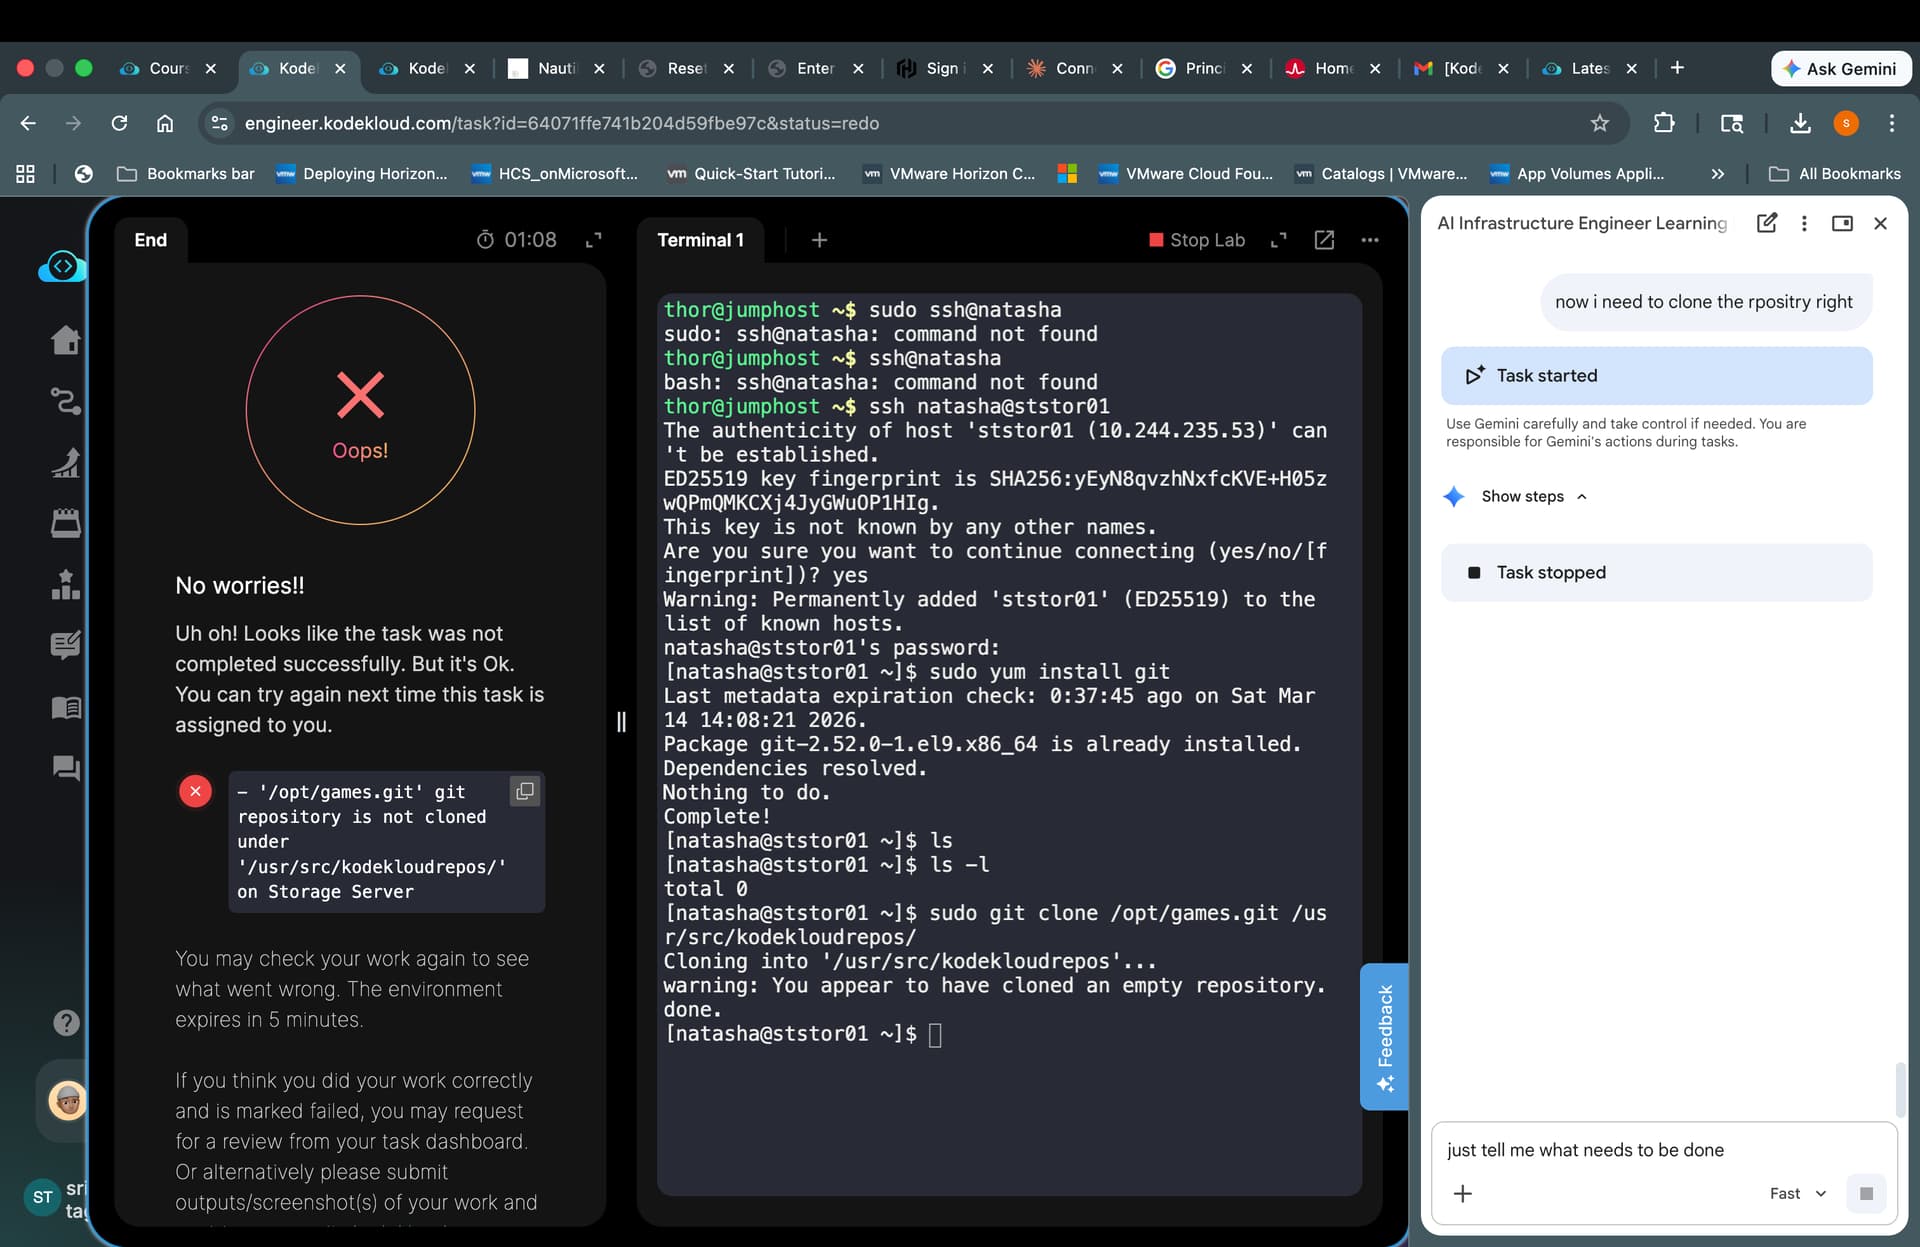1920x1247 pixels.
Task: Bookmark this page with the star
Action: coord(1600,123)
